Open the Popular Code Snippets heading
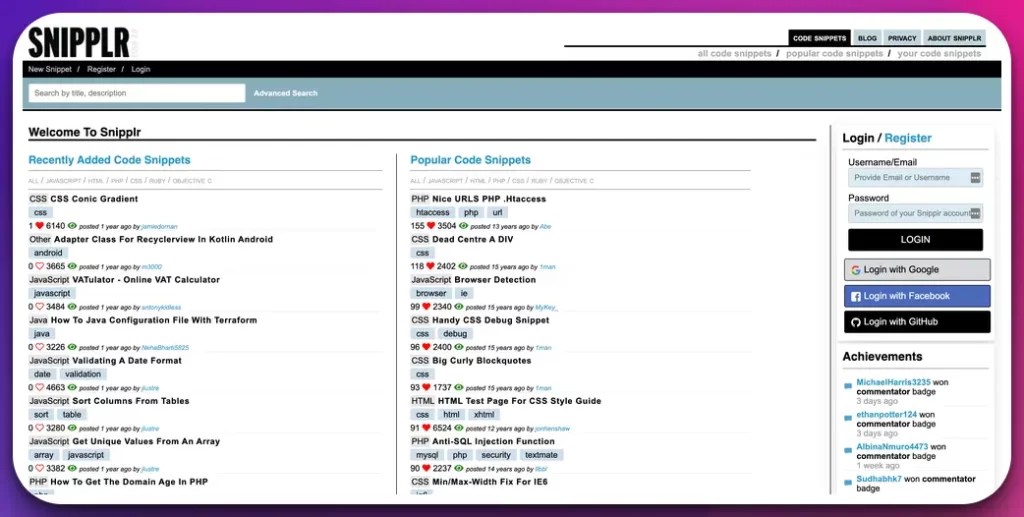 (x=470, y=160)
